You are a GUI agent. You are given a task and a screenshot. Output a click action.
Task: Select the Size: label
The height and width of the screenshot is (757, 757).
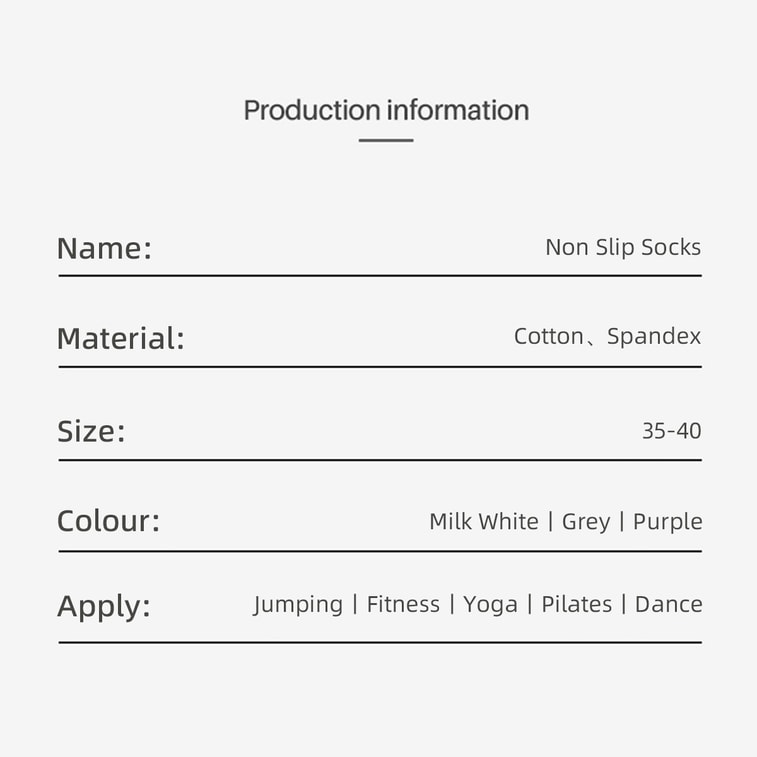click(x=91, y=432)
